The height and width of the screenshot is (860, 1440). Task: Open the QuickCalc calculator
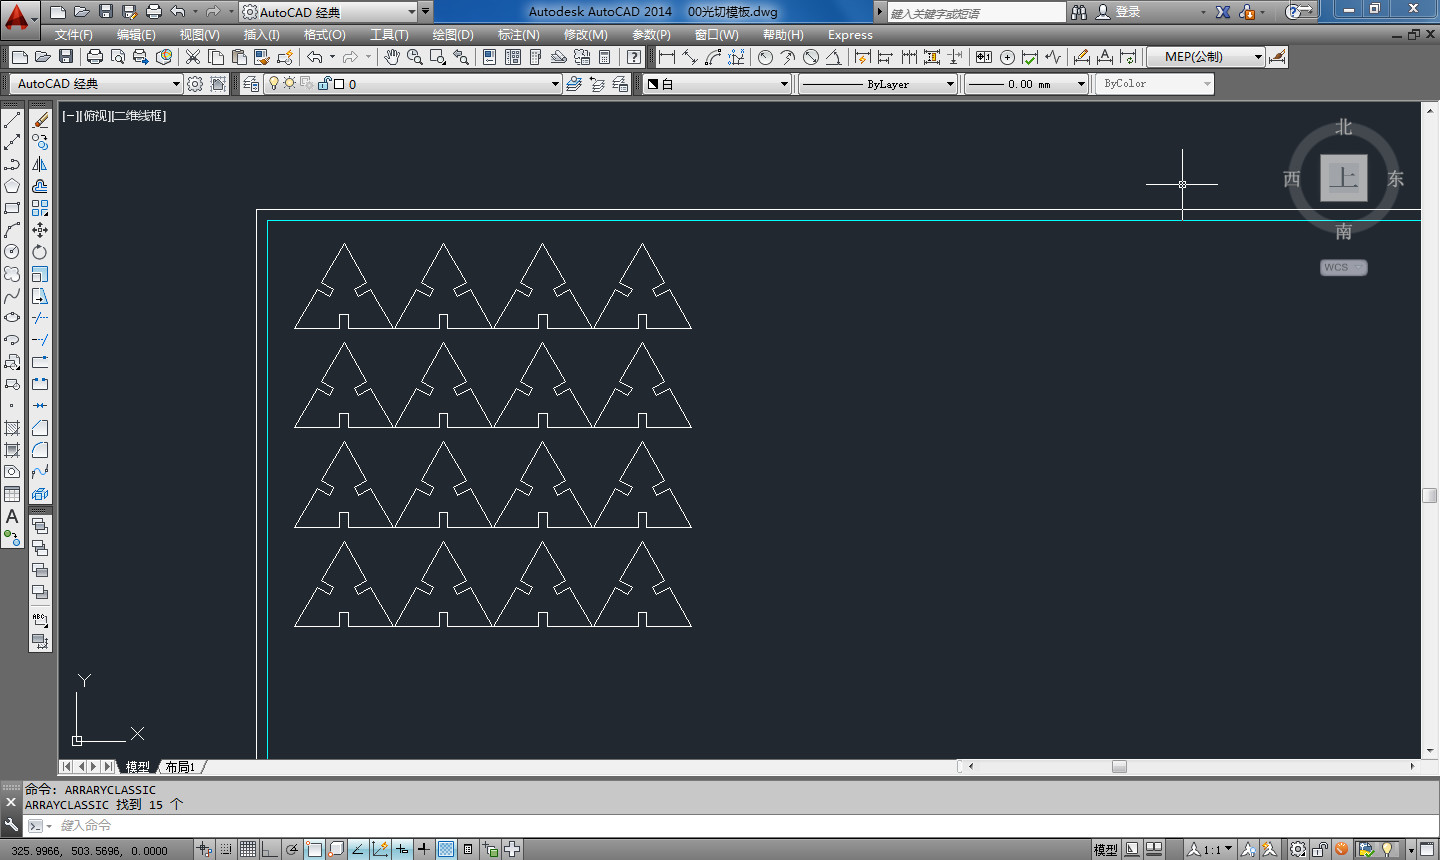[605, 57]
